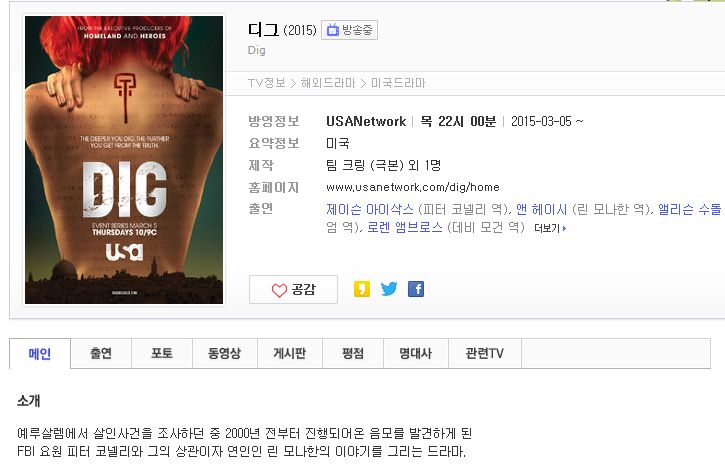Open the 메인 tab

pos(40,354)
